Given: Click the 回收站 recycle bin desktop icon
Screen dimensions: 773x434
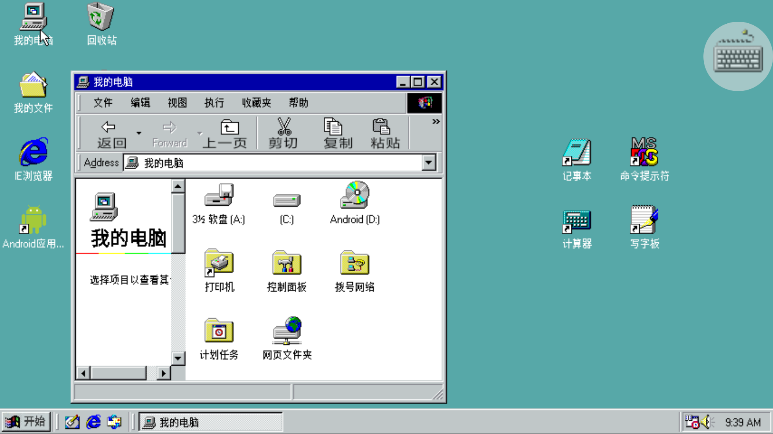Looking at the screenshot, I should 100,18.
